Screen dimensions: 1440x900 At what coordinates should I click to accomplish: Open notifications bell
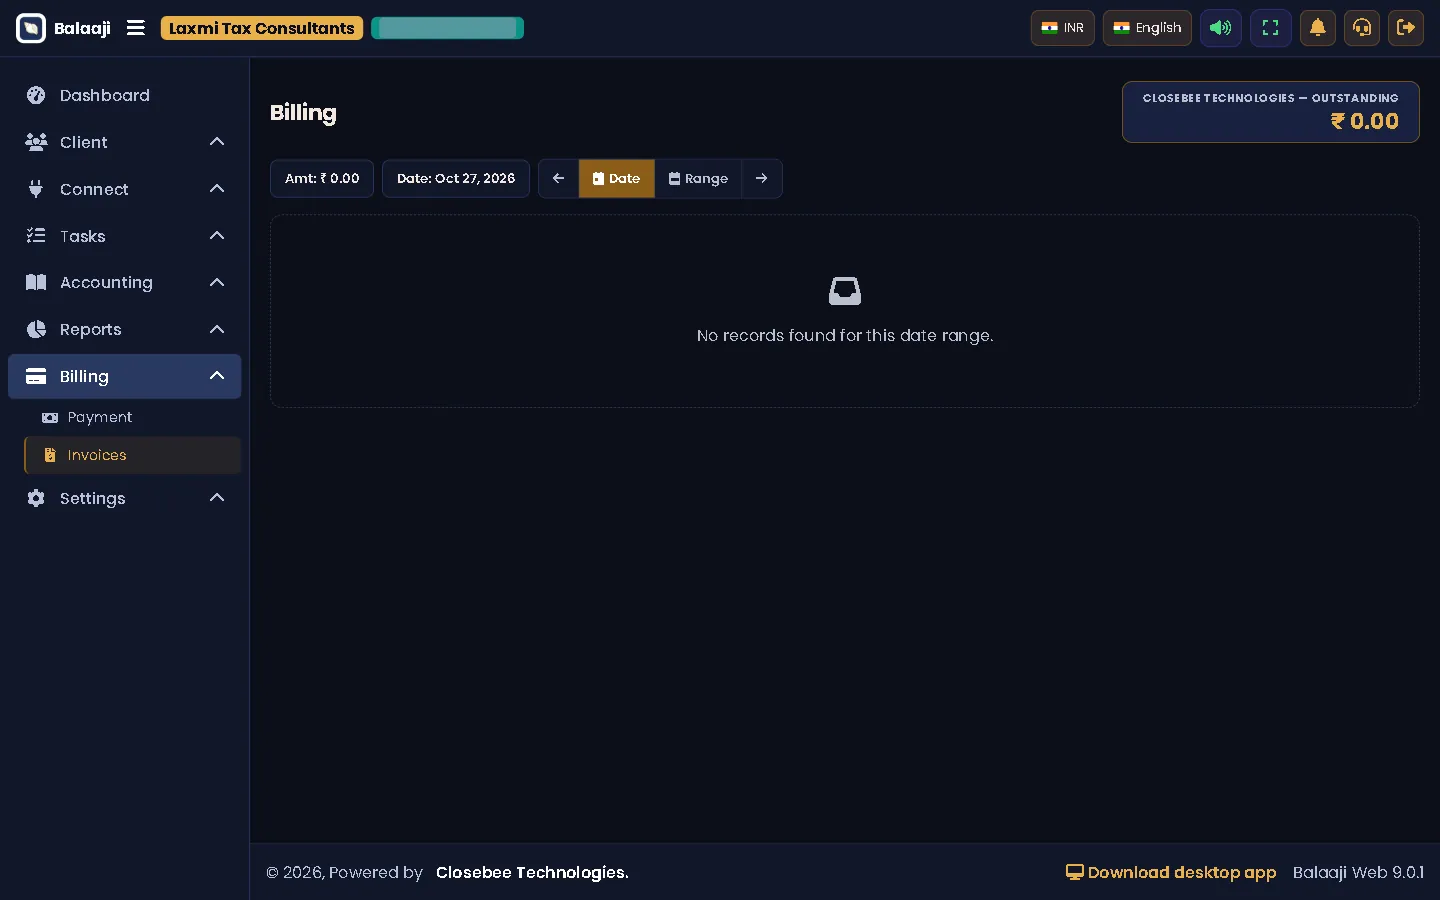pos(1318,28)
